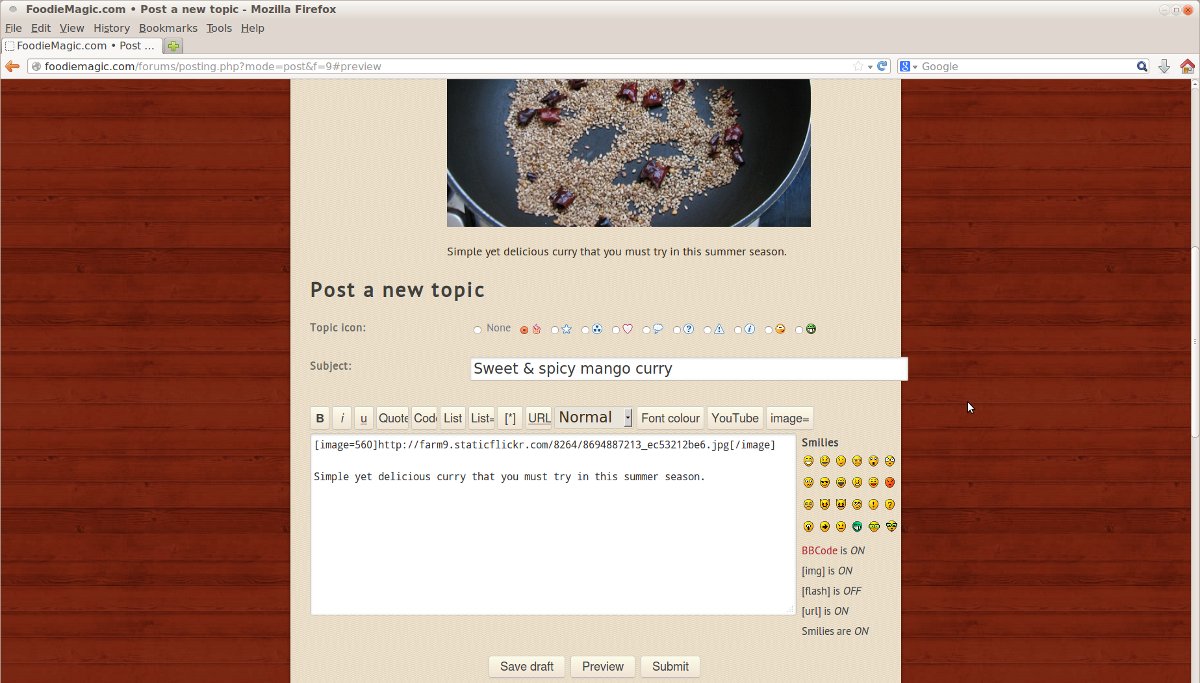
Task: Open the Edit menu
Action: tap(41, 28)
